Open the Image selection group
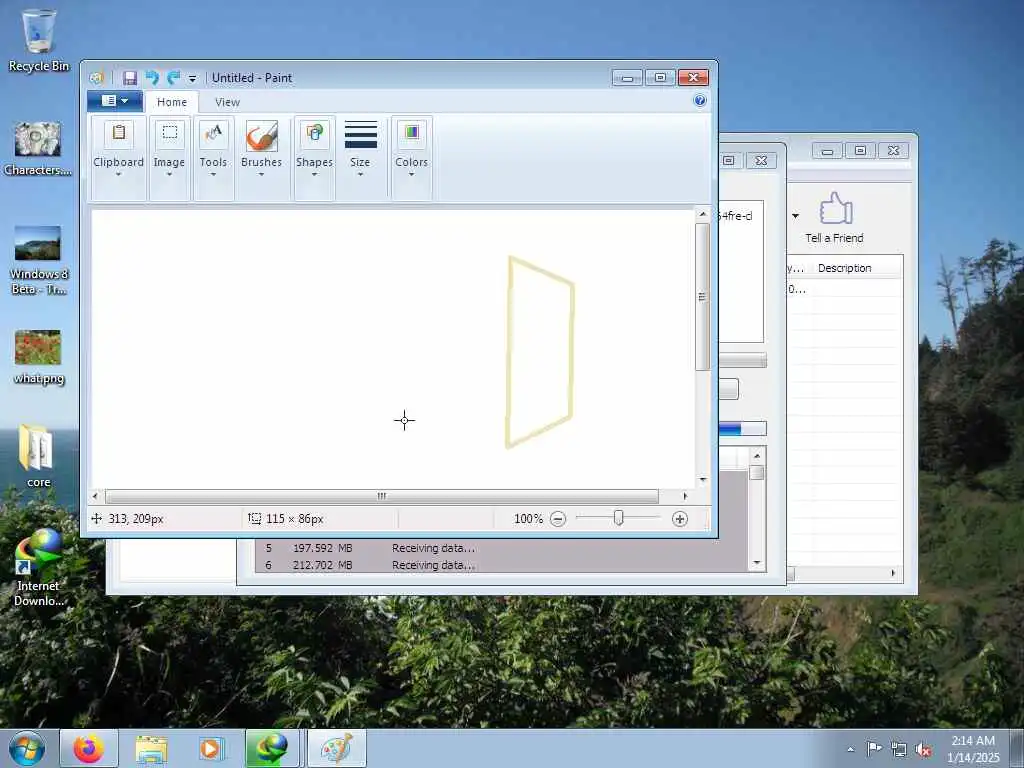 [x=169, y=158]
